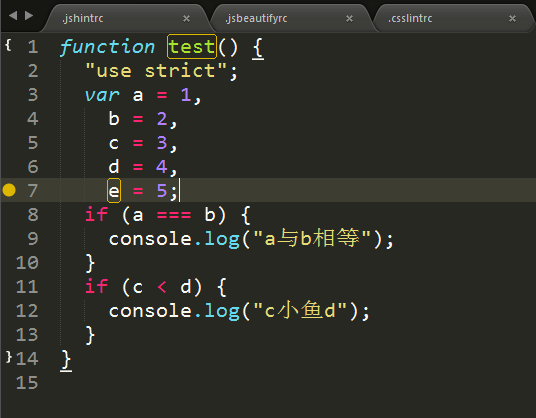
Task: Click variable 'b' on line 4
Action: (x=114, y=119)
